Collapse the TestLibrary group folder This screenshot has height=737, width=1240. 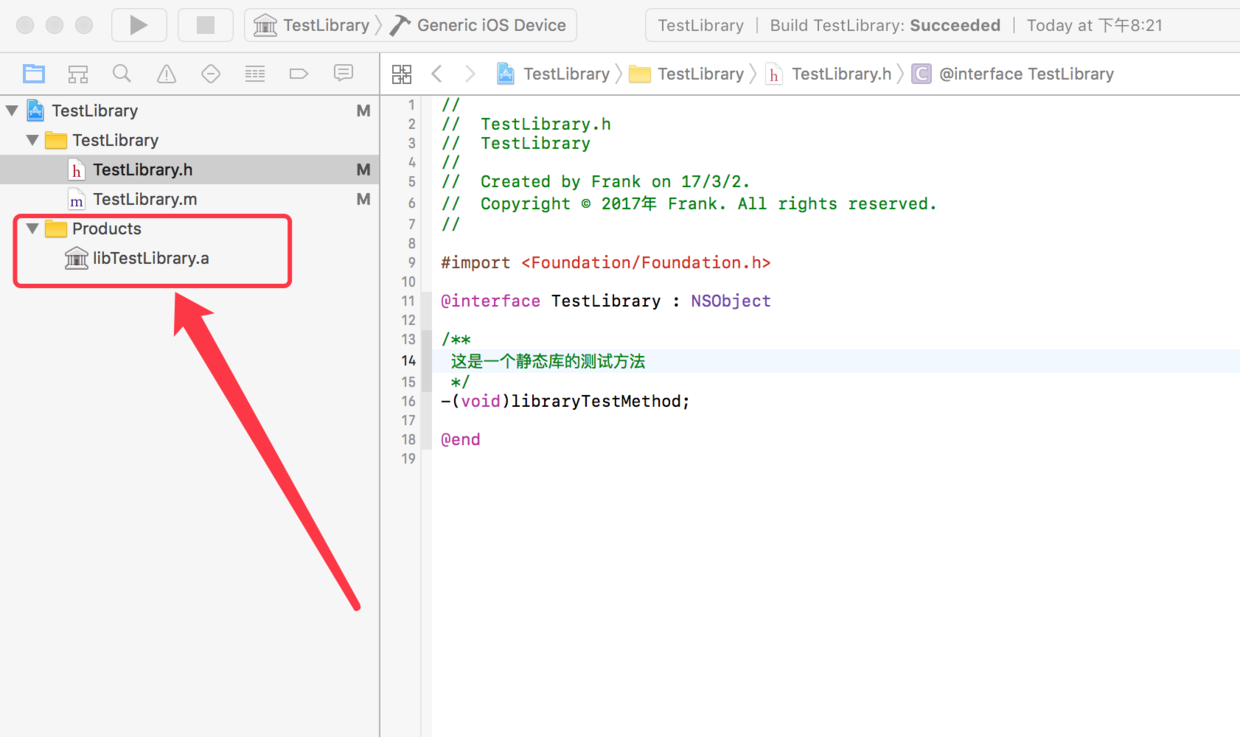[x=33, y=140]
